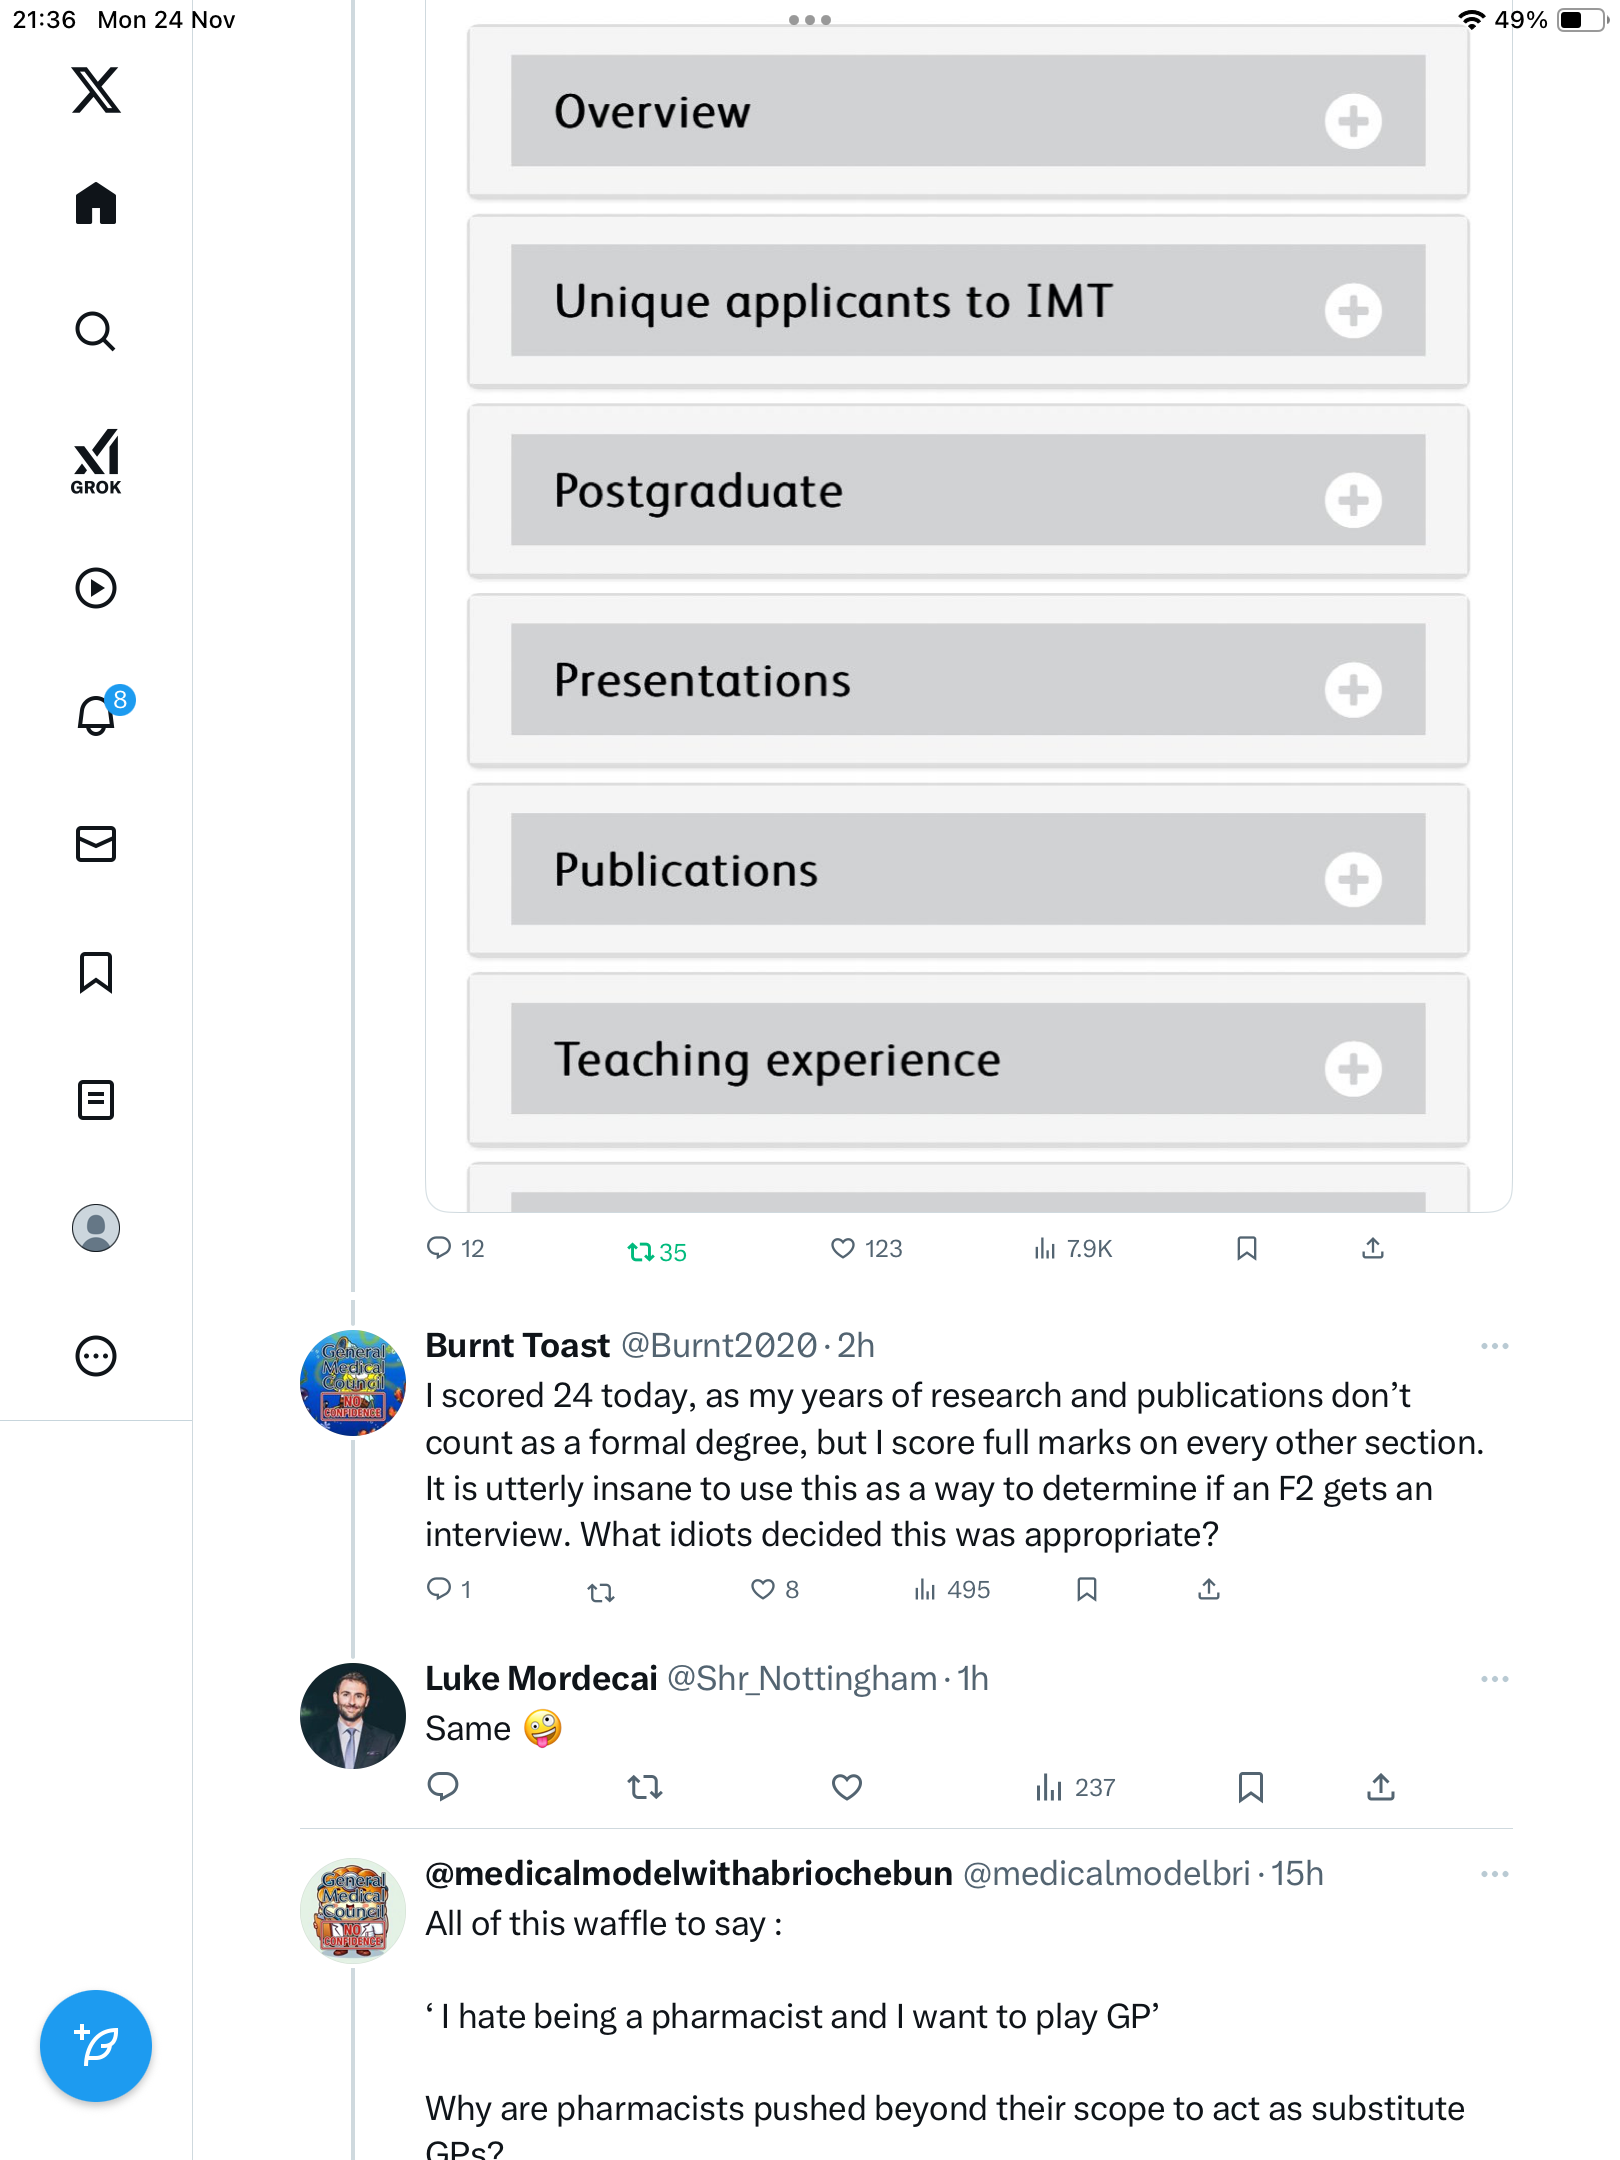Open the search magnifier icon
Screen dimensions: 1620x2160
point(96,331)
